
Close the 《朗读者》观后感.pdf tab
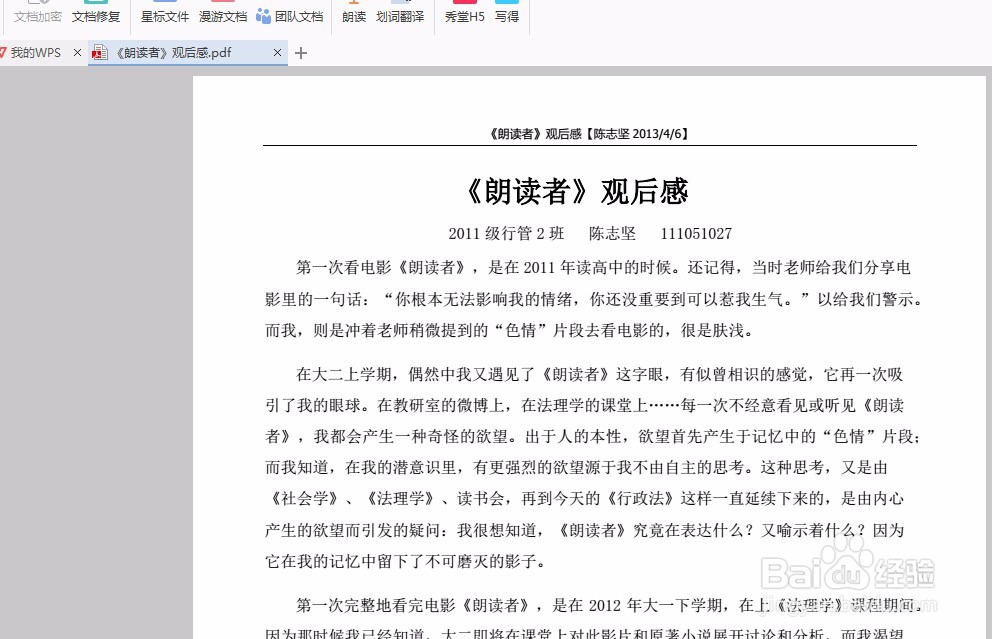pyautogui.click(x=277, y=53)
